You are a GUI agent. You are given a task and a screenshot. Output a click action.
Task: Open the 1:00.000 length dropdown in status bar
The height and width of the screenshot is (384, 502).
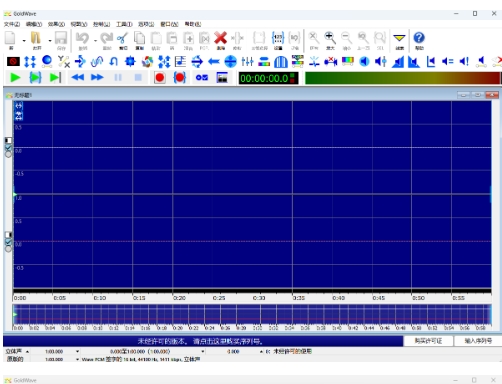tap(77, 351)
